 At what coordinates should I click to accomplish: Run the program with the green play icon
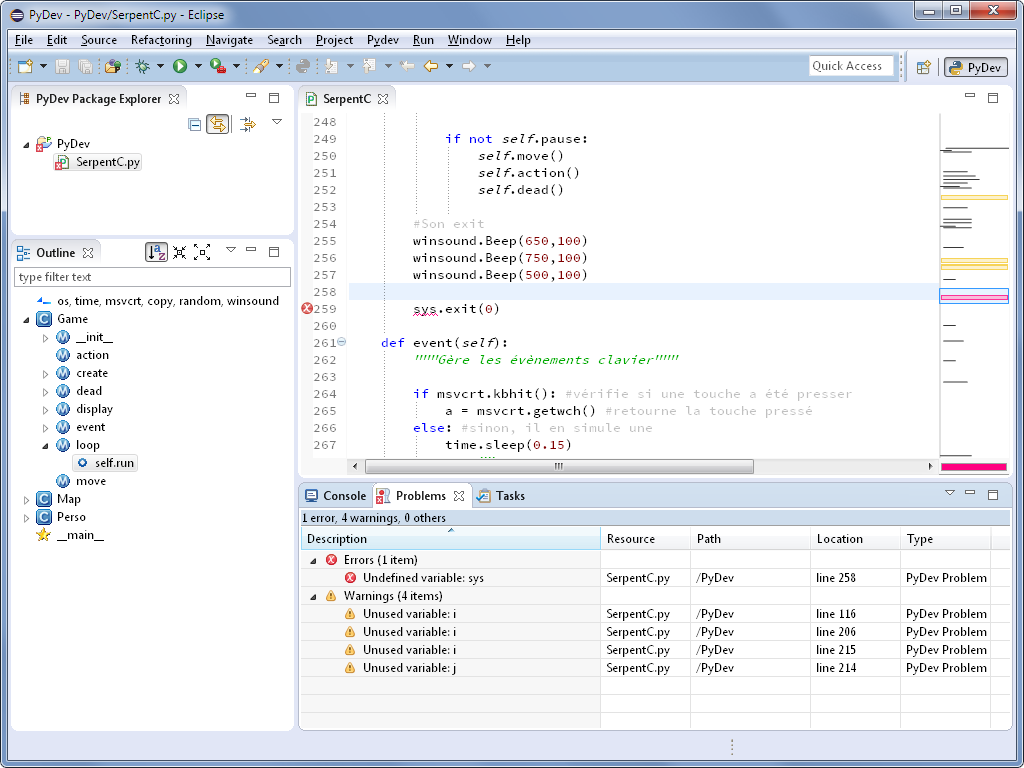point(180,66)
